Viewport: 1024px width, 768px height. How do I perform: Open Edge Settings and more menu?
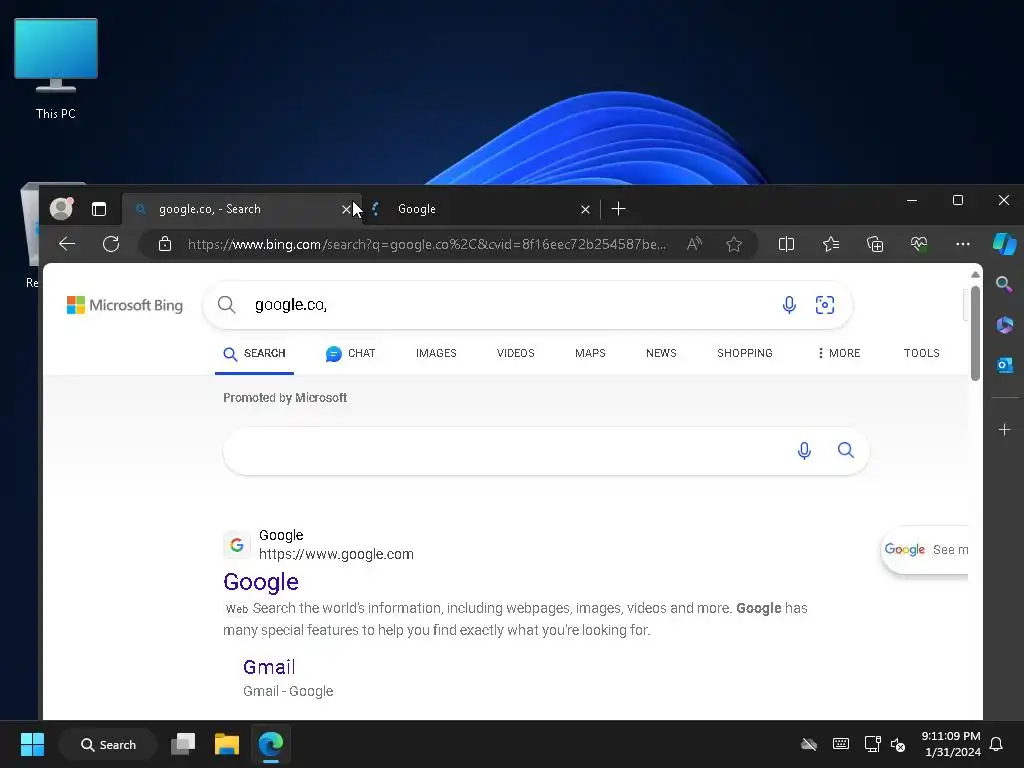point(963,244)
